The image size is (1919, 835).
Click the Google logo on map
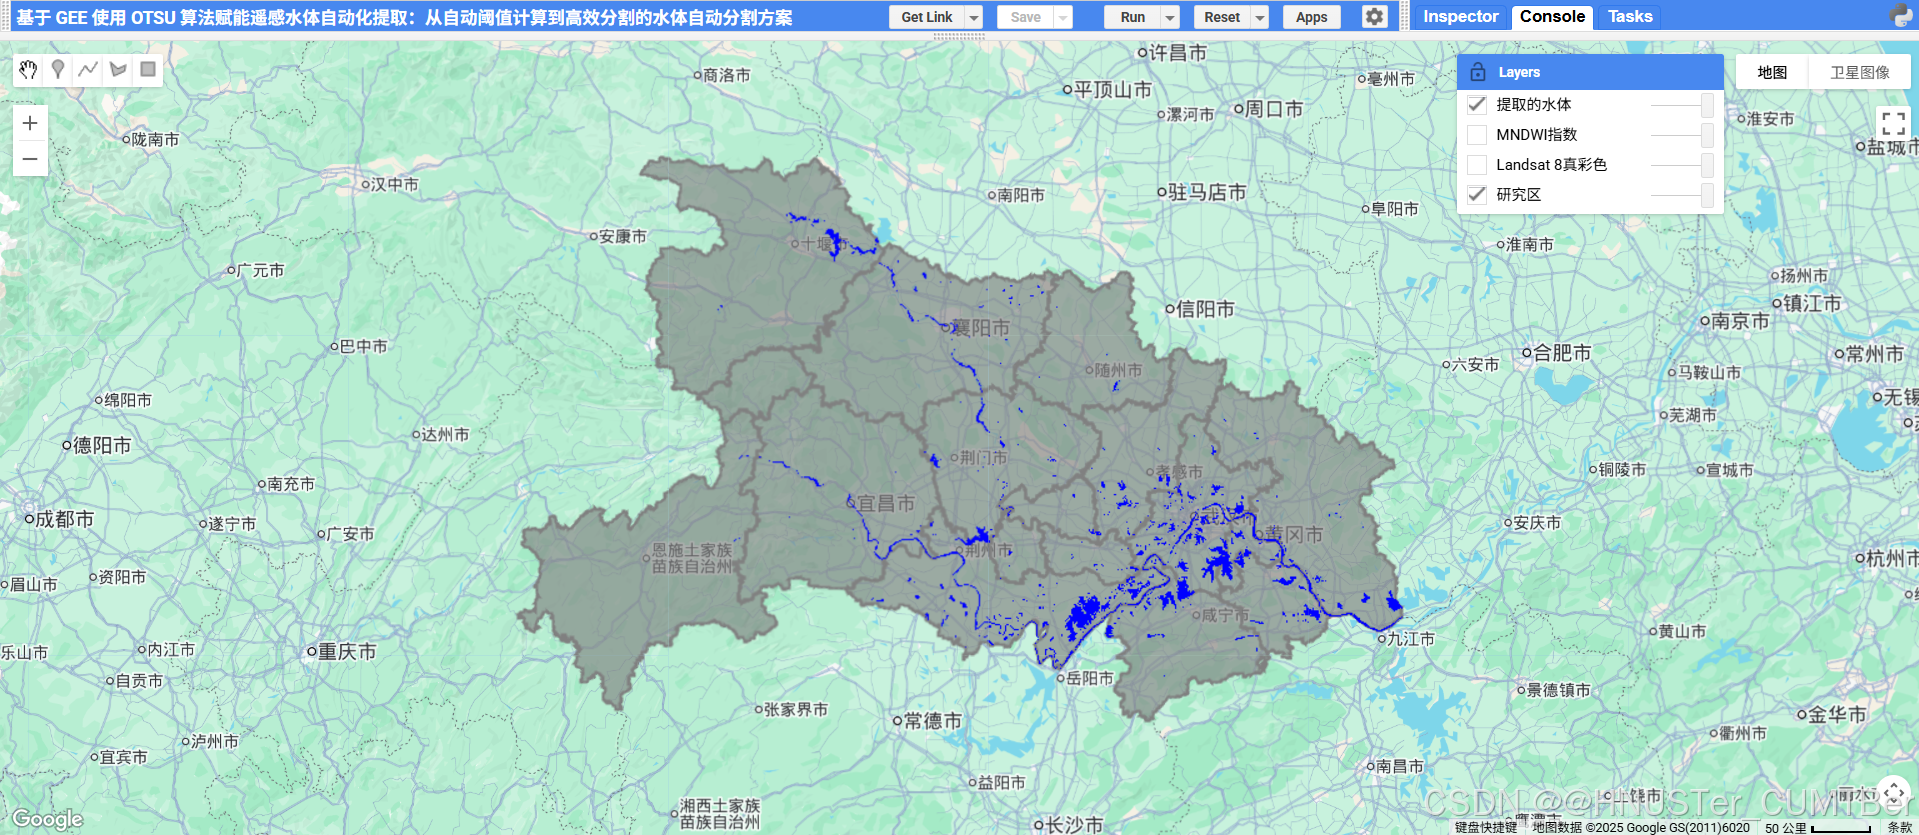point(48,819)
